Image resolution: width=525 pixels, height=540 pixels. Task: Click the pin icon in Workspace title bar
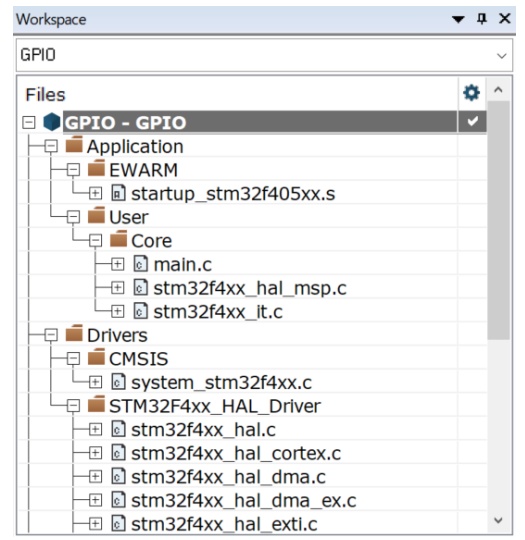(x=482, y=19)
